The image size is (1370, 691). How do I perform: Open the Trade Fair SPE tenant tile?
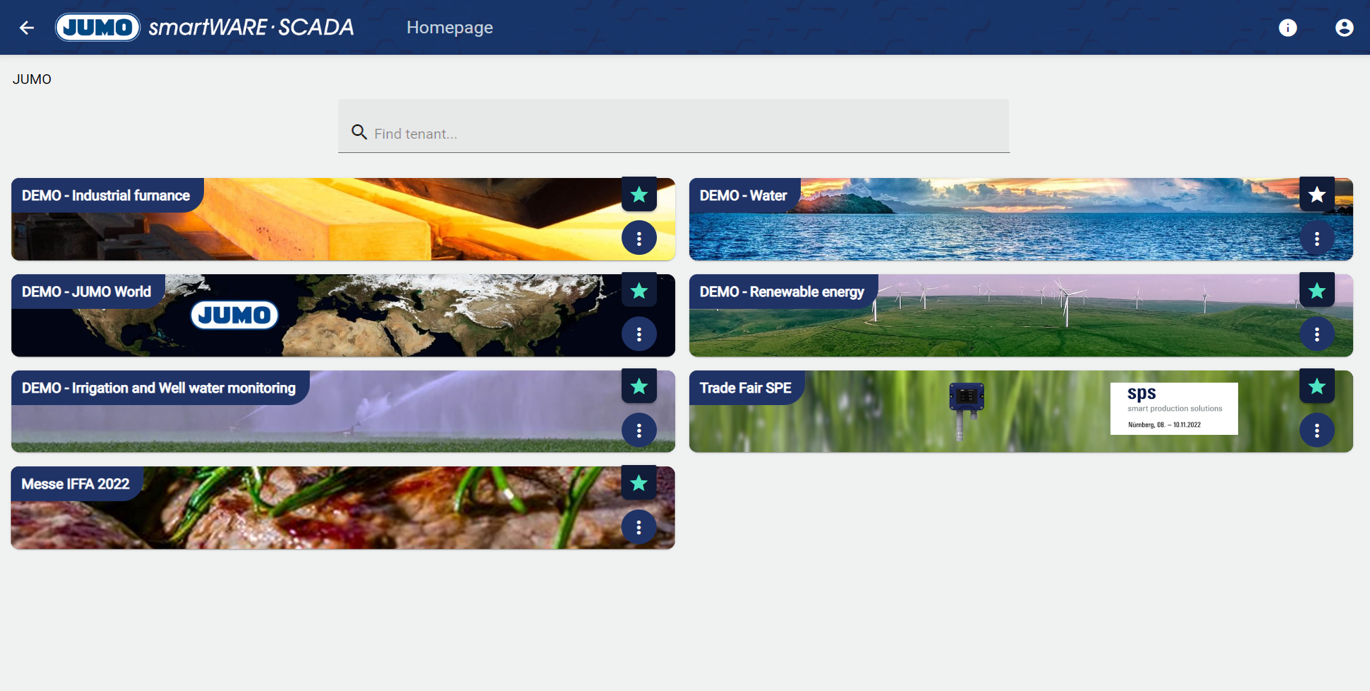1021,411
